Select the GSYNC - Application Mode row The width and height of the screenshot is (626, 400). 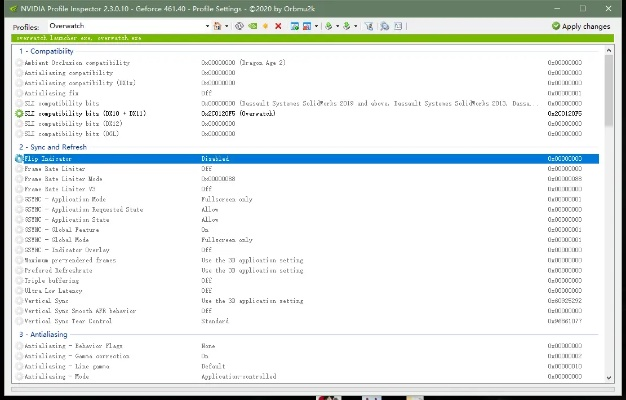pyautogui.click(x=307, y=199)
